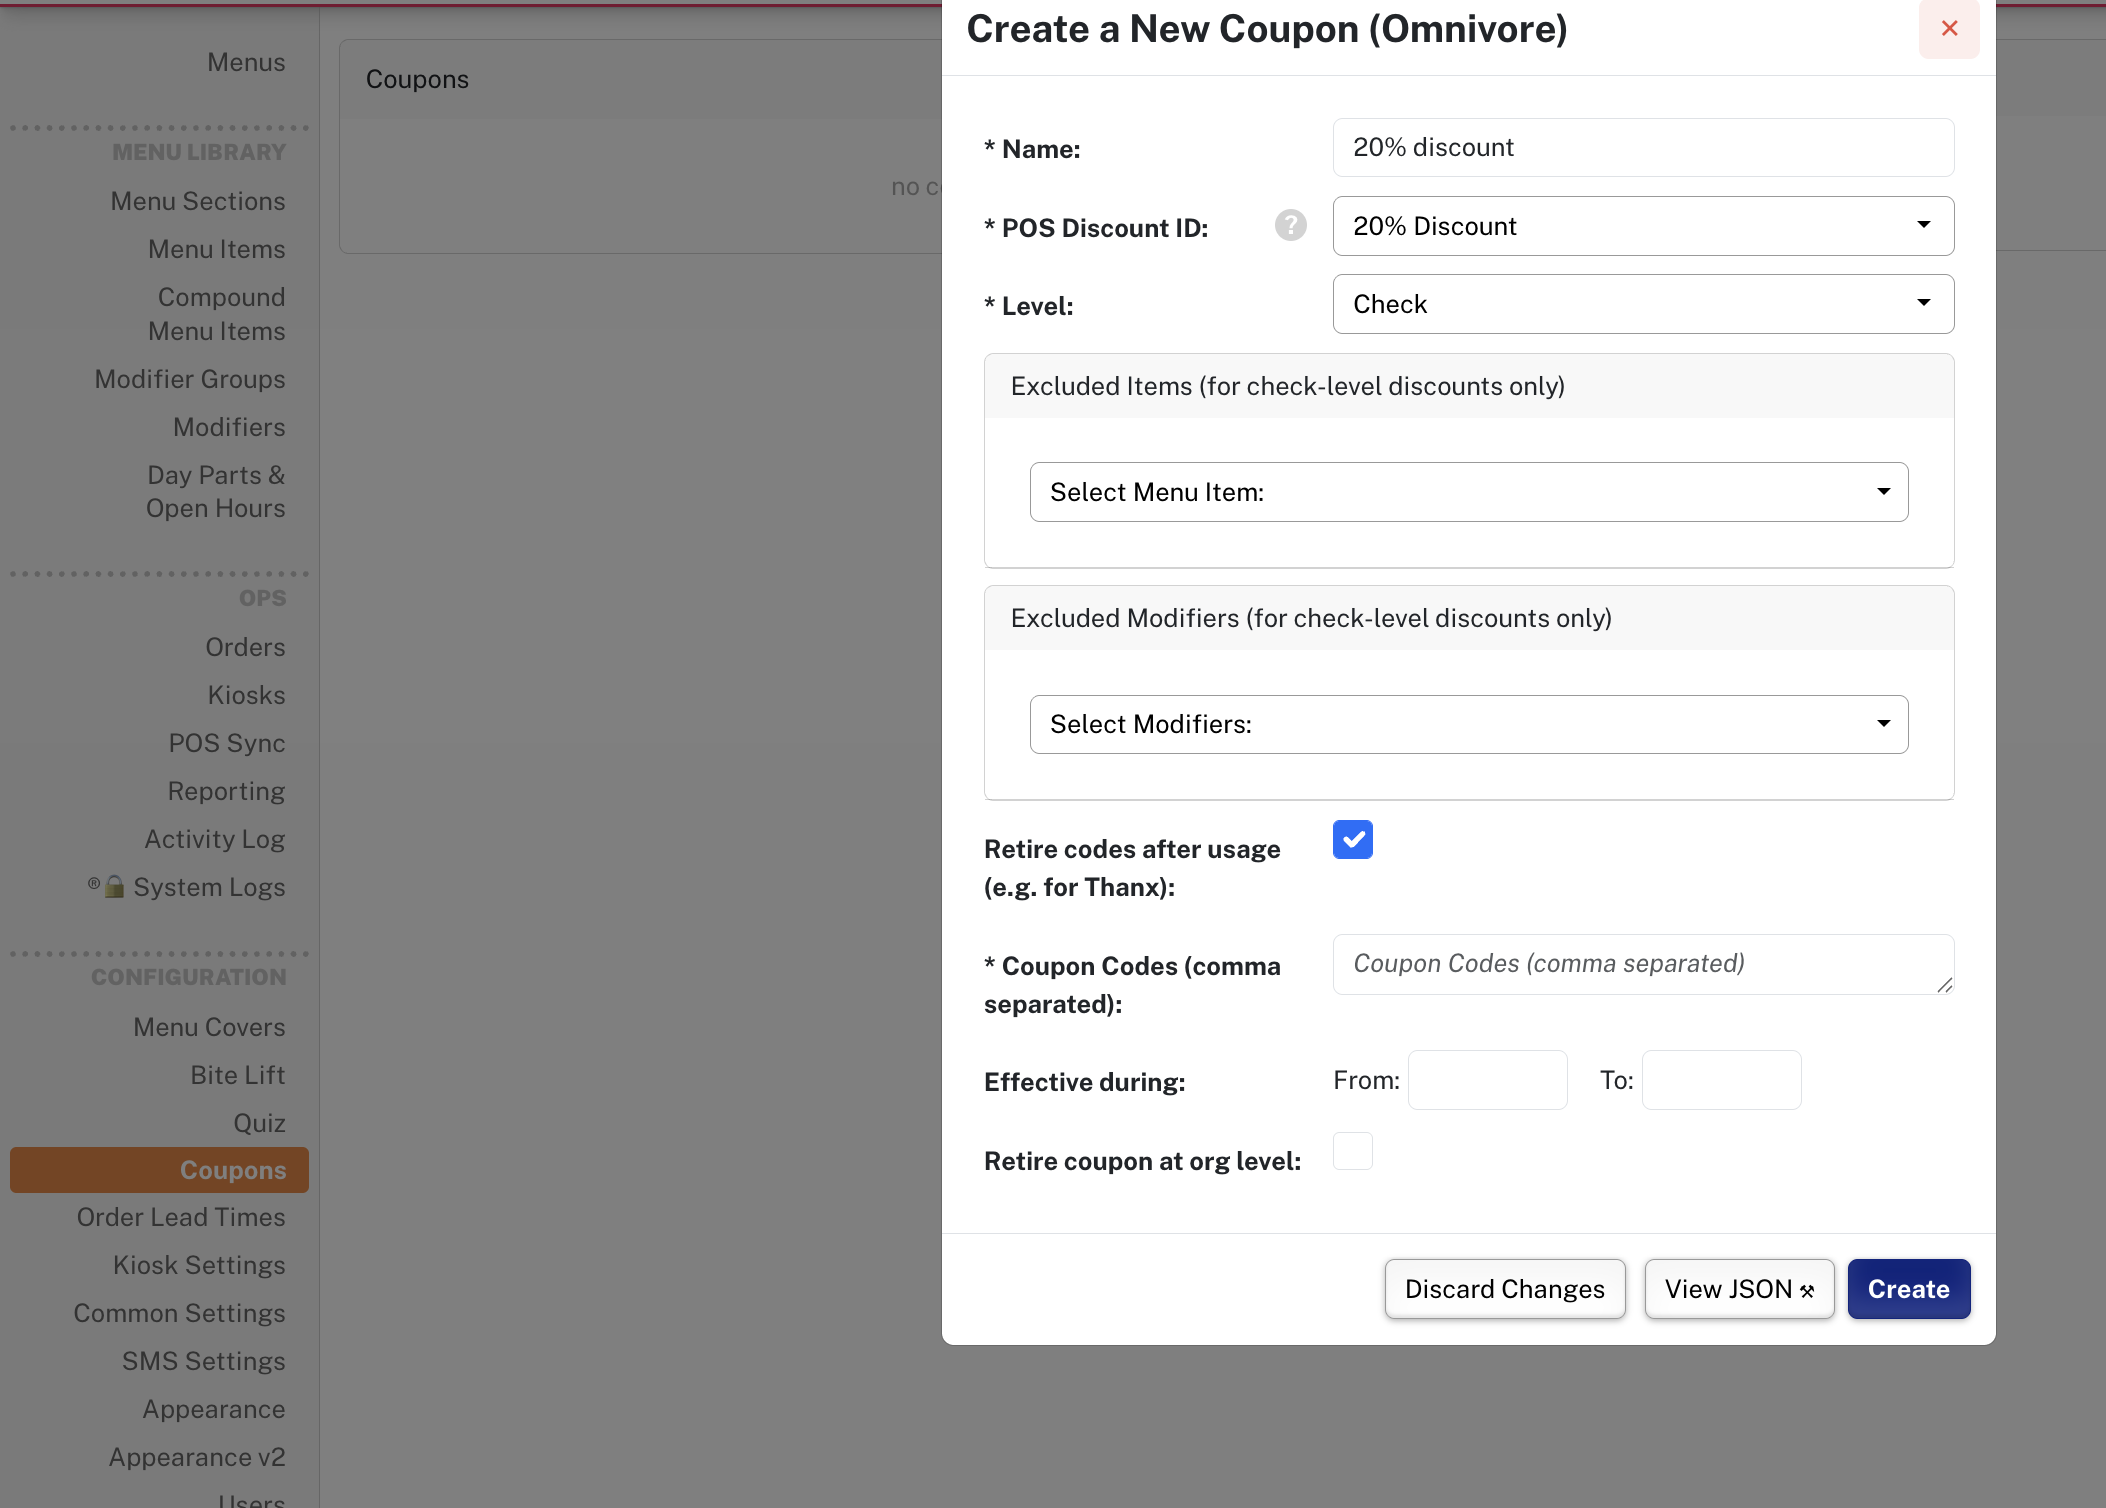The image size is (2106, 1508).
Task: Click the lock icon beside System Logs
Action: (x=115, y=886)
